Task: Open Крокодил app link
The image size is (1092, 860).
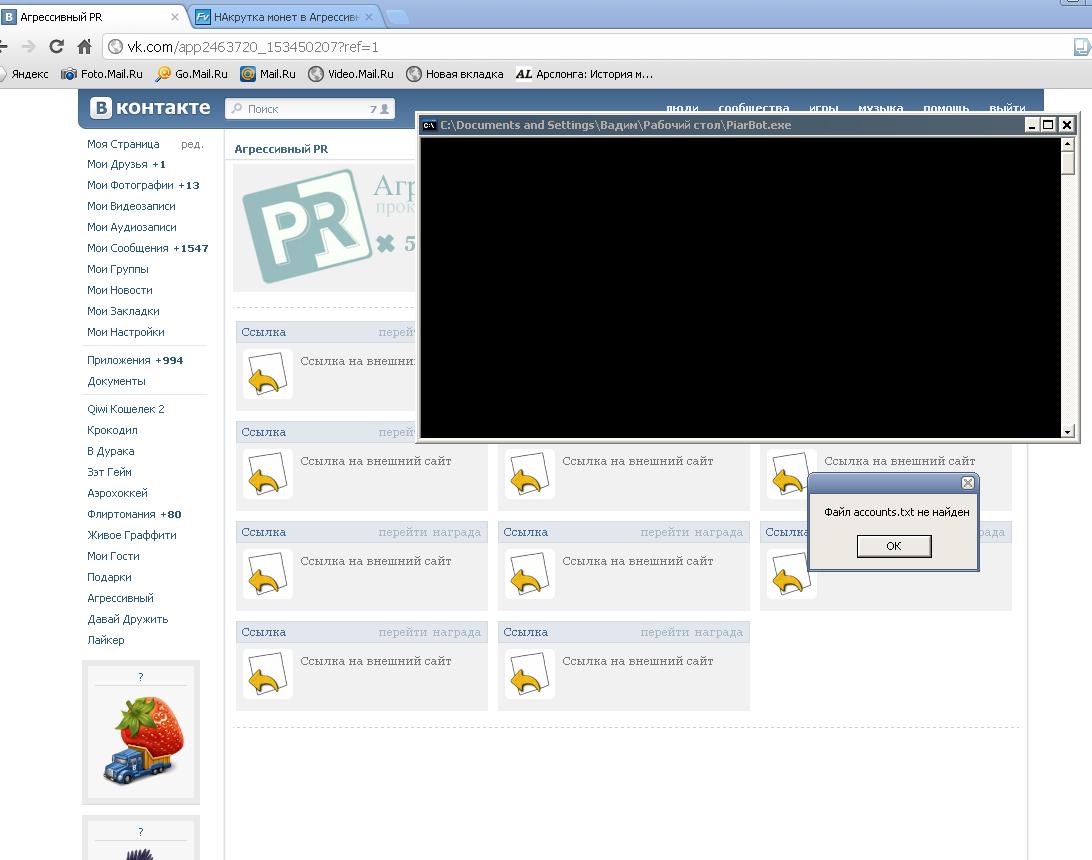Action: tap(112, 430)
